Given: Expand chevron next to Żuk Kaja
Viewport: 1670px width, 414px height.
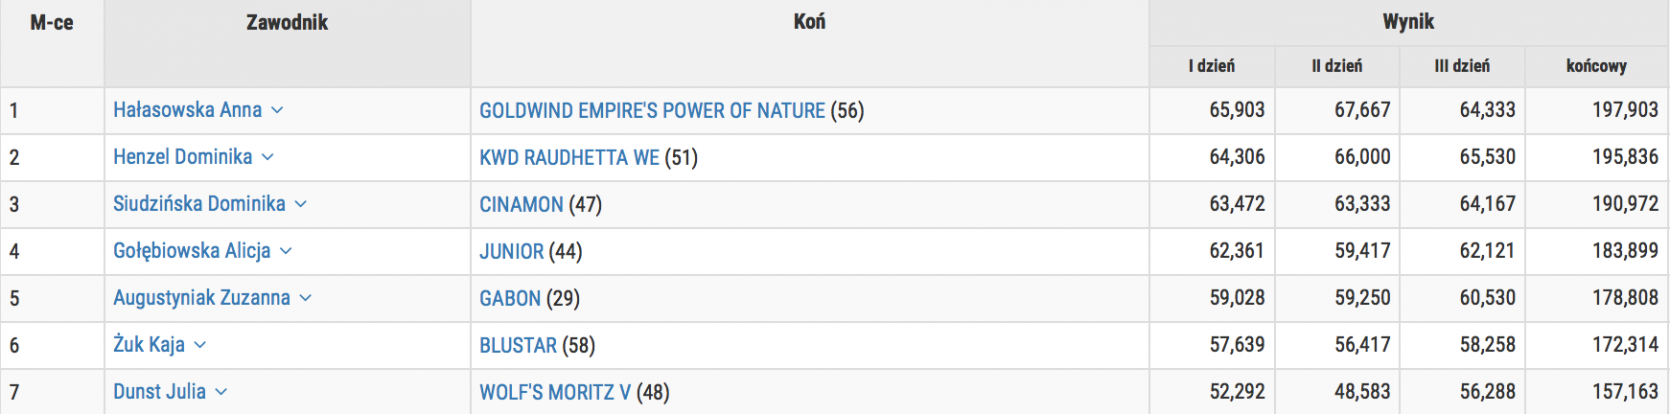Looking at the screenshot, I should click(x=199, y=346).
